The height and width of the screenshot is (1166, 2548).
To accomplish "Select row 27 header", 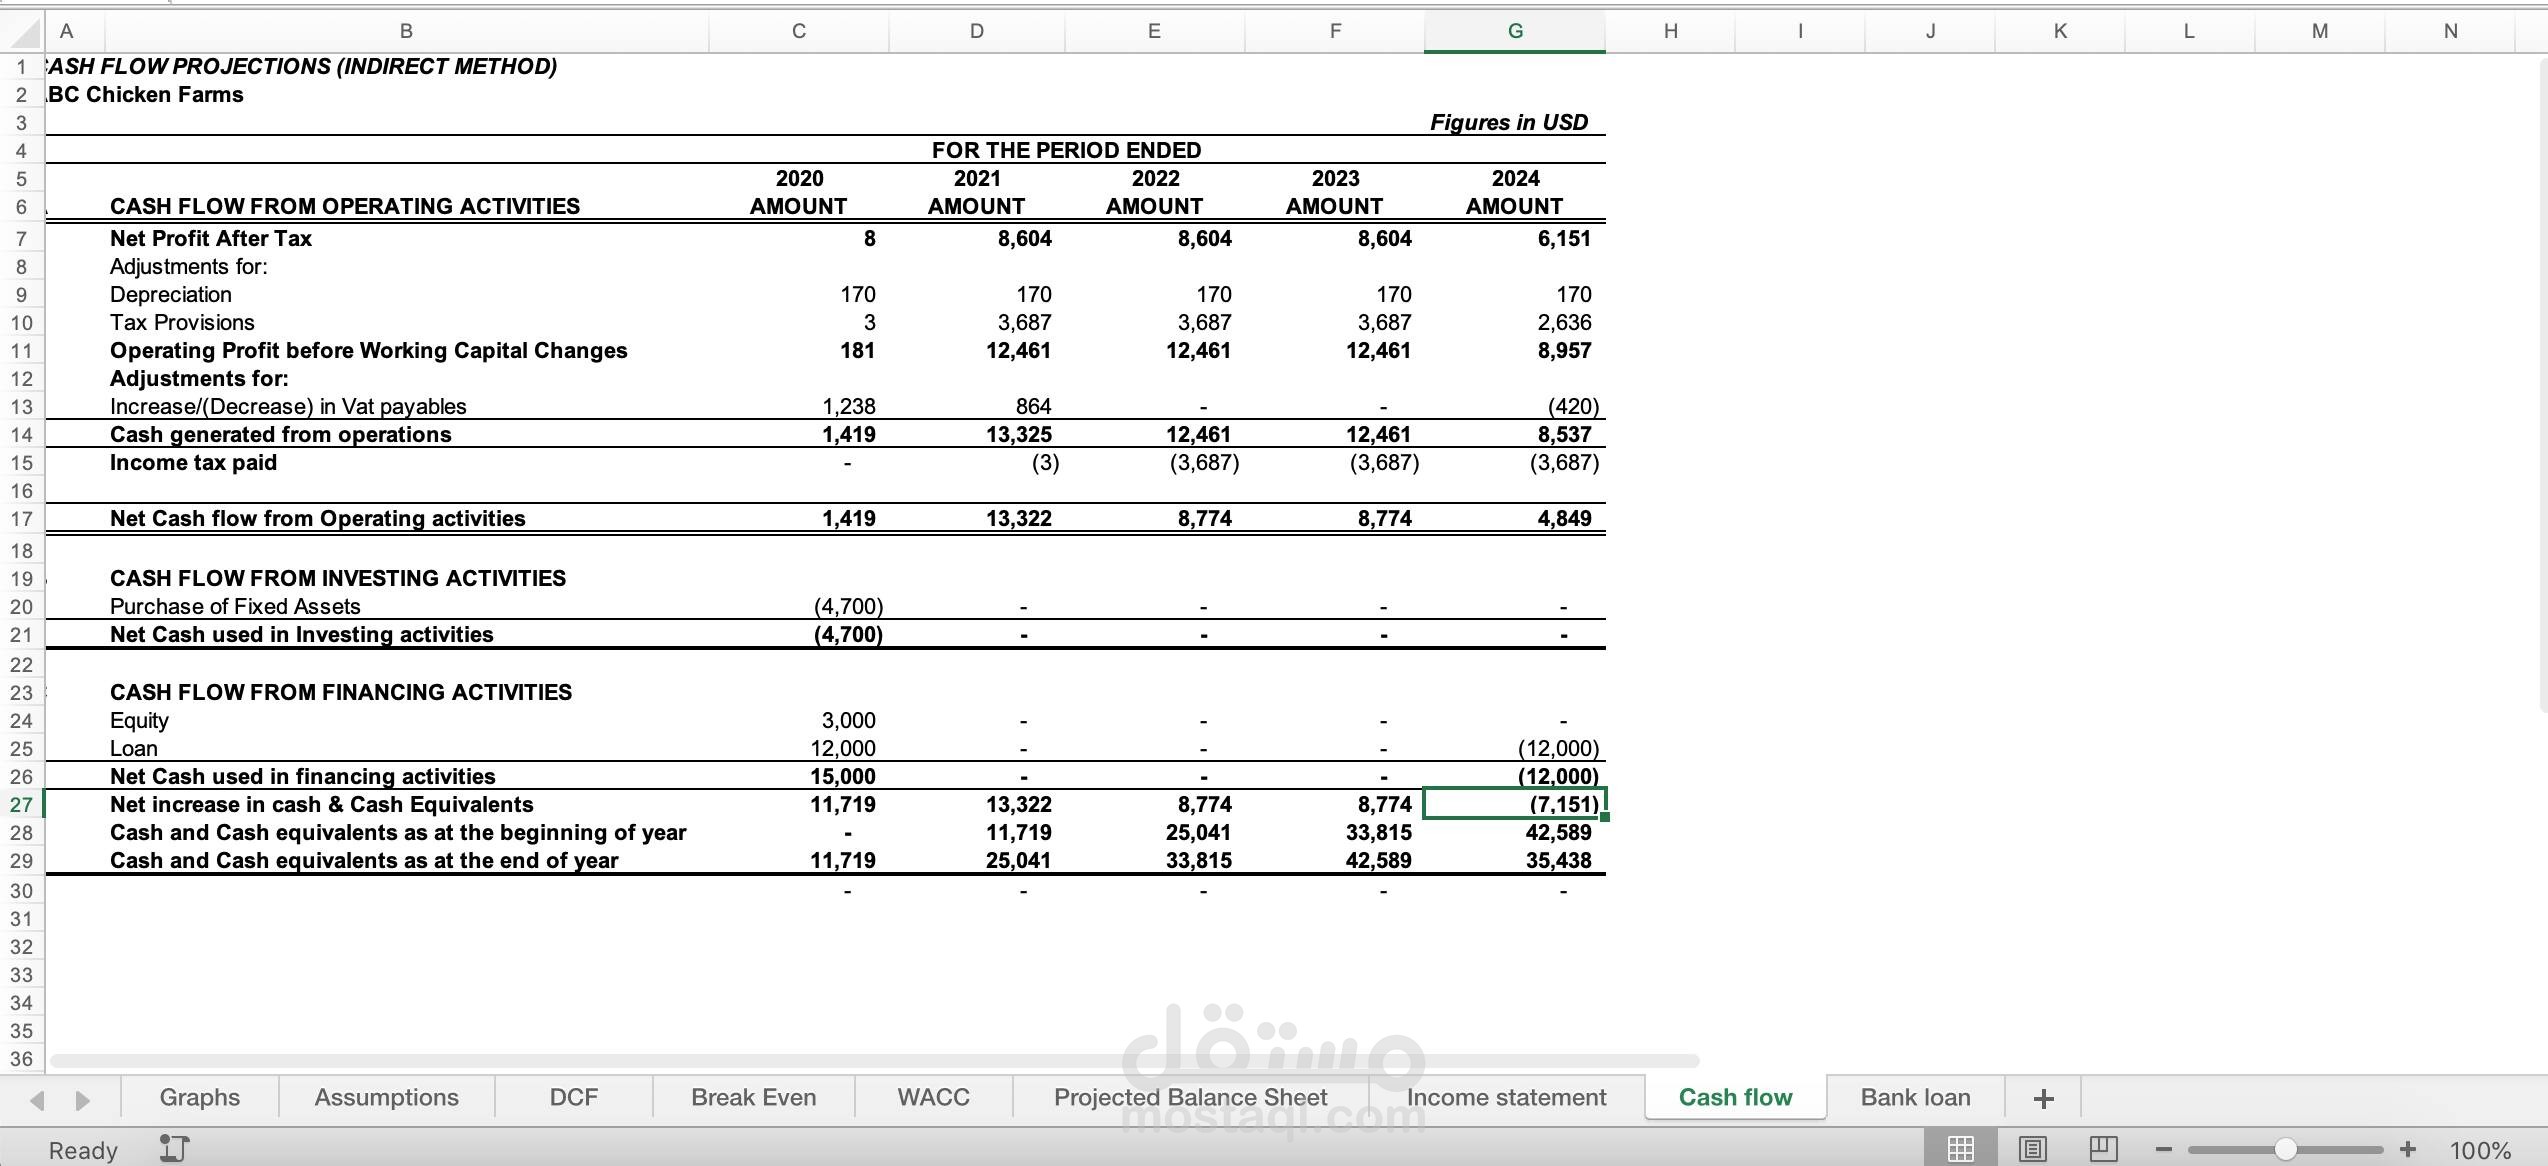I will [21, 805].
